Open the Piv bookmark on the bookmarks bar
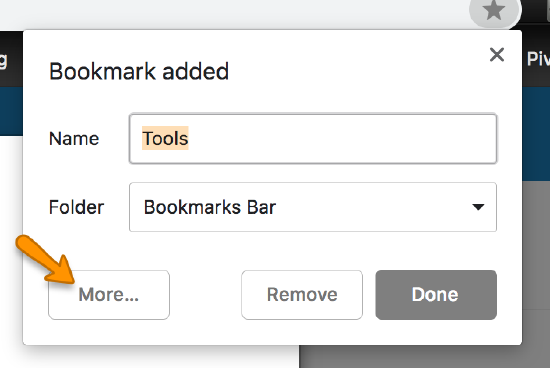 point(538,59)
